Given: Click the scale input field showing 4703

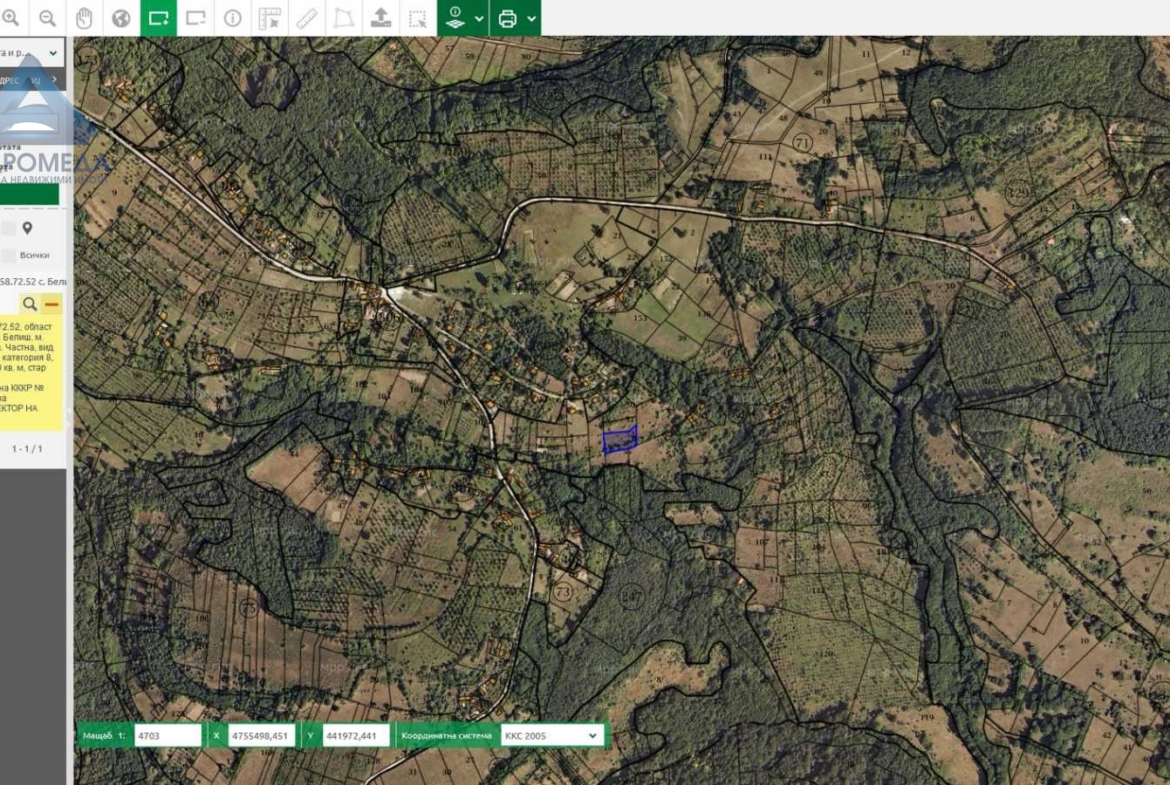Looking at the screenshot, I should pos(167,735).
